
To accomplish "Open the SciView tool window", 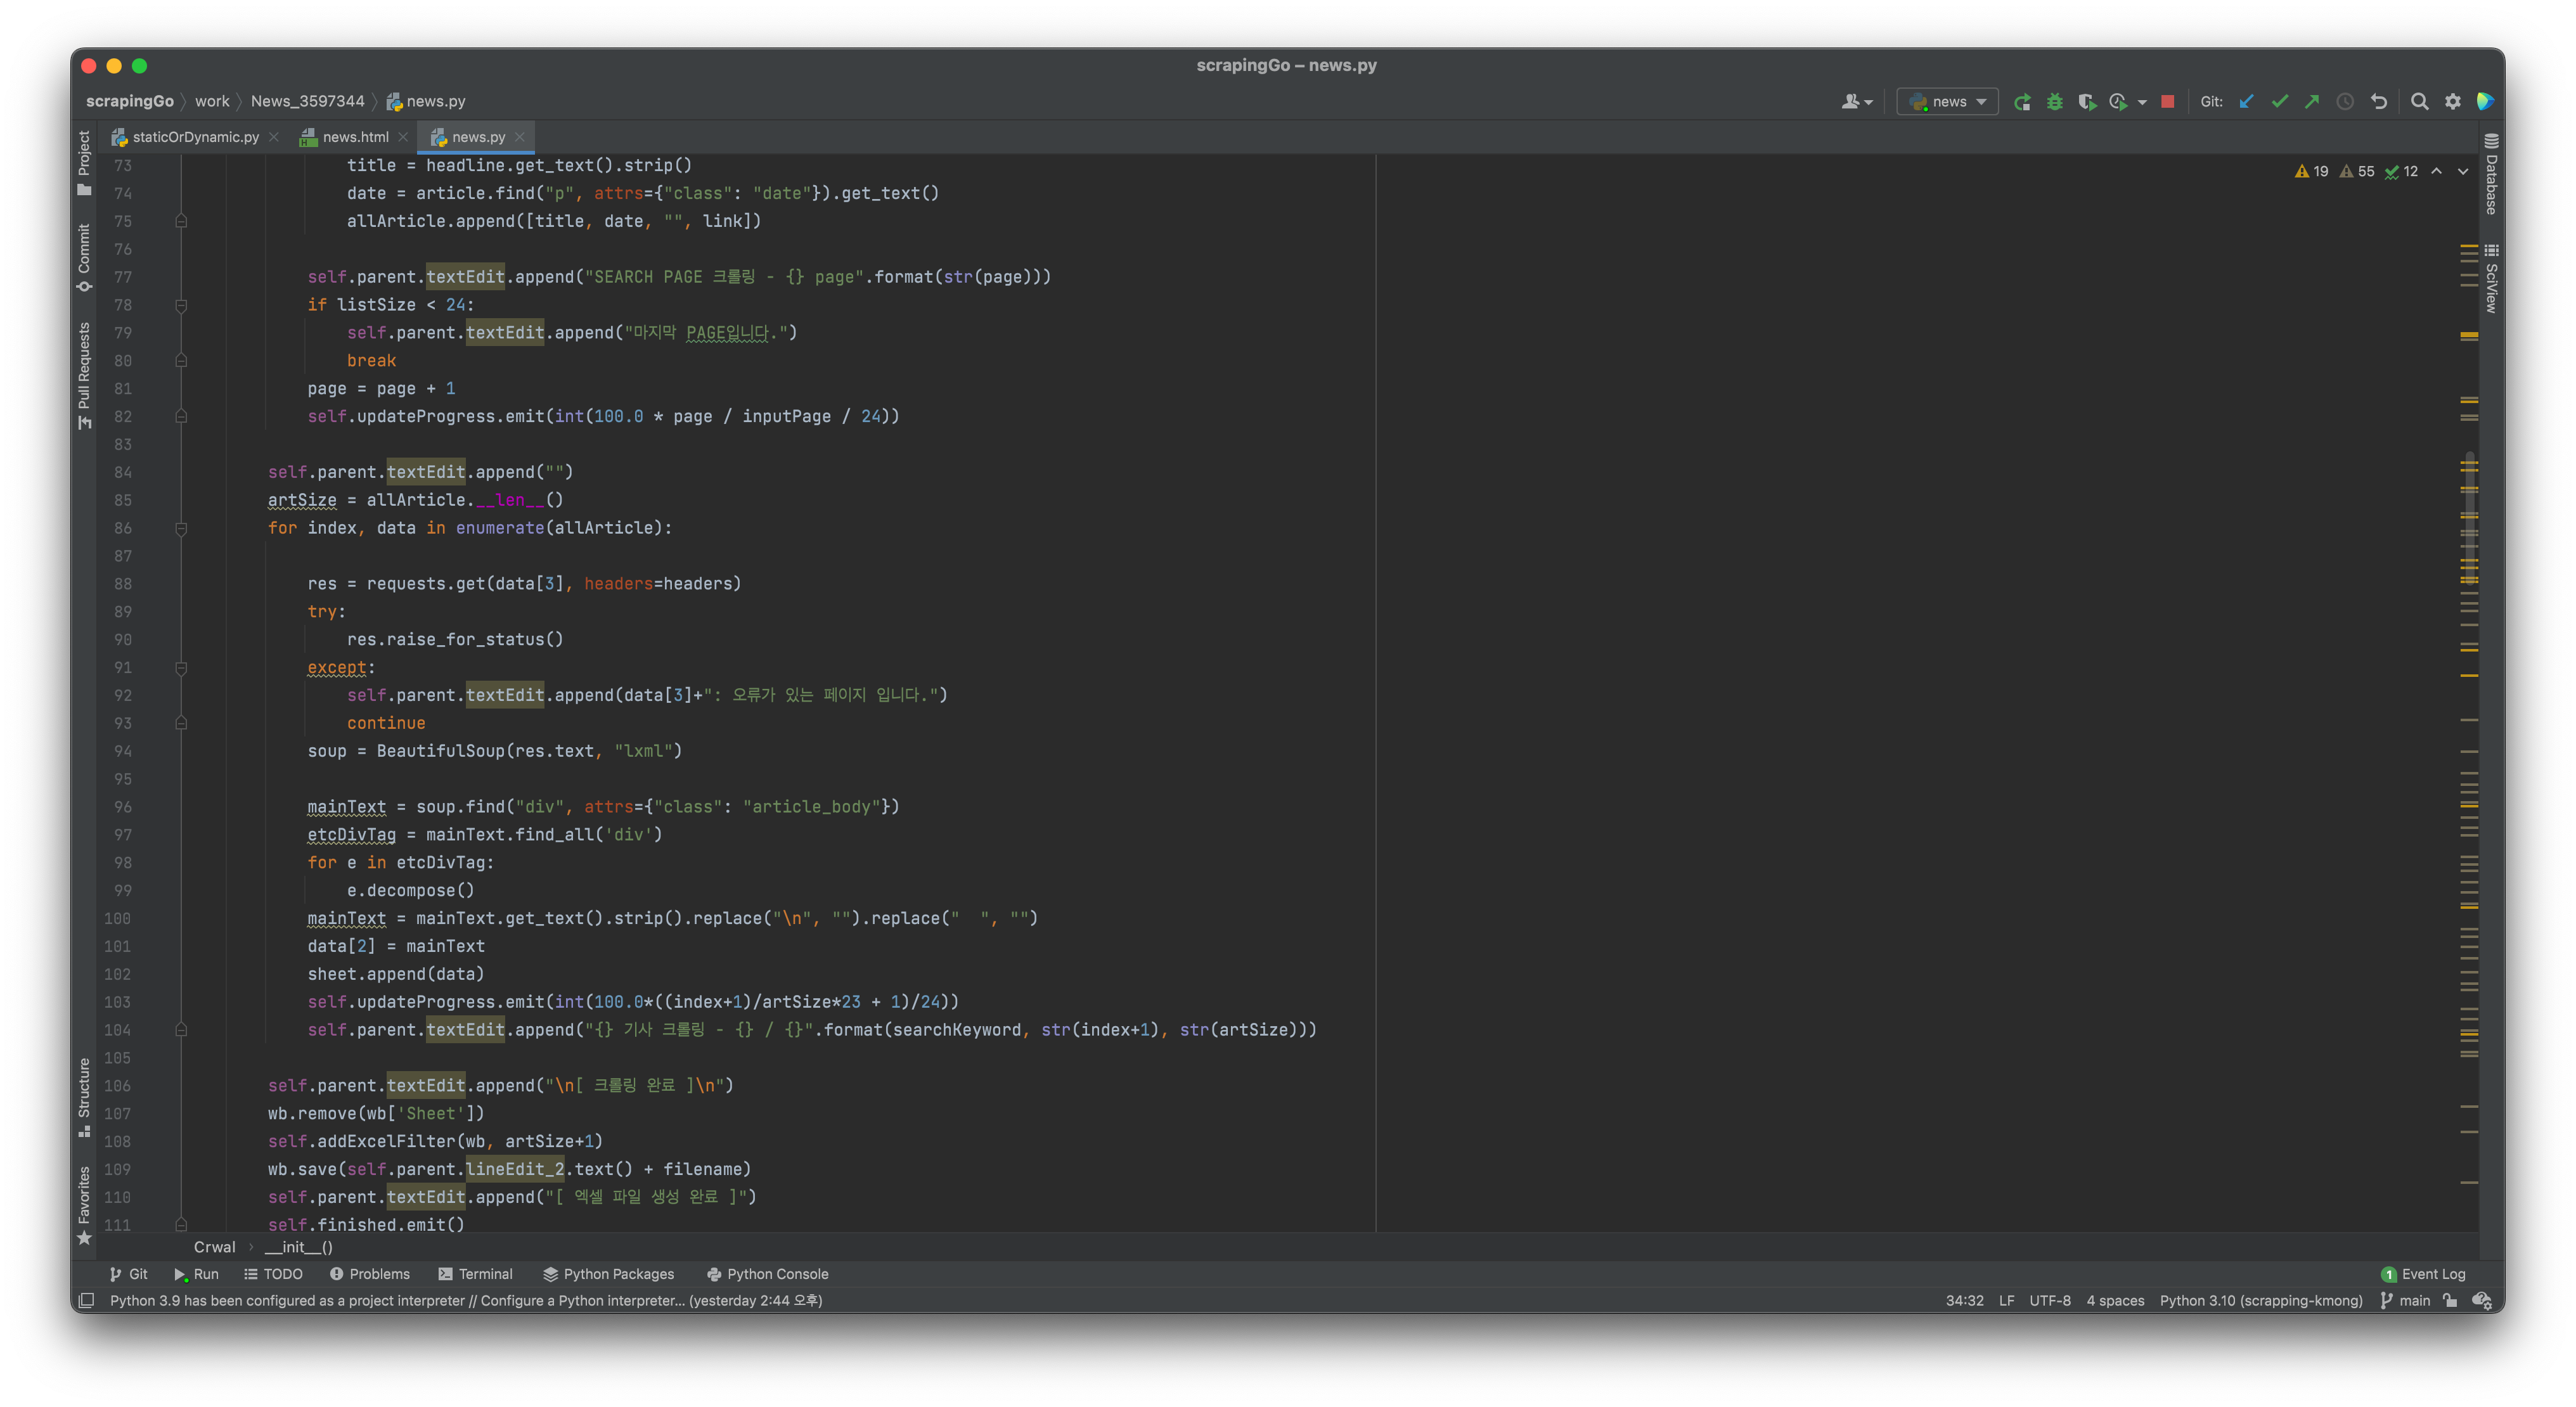I will 2491,278.
